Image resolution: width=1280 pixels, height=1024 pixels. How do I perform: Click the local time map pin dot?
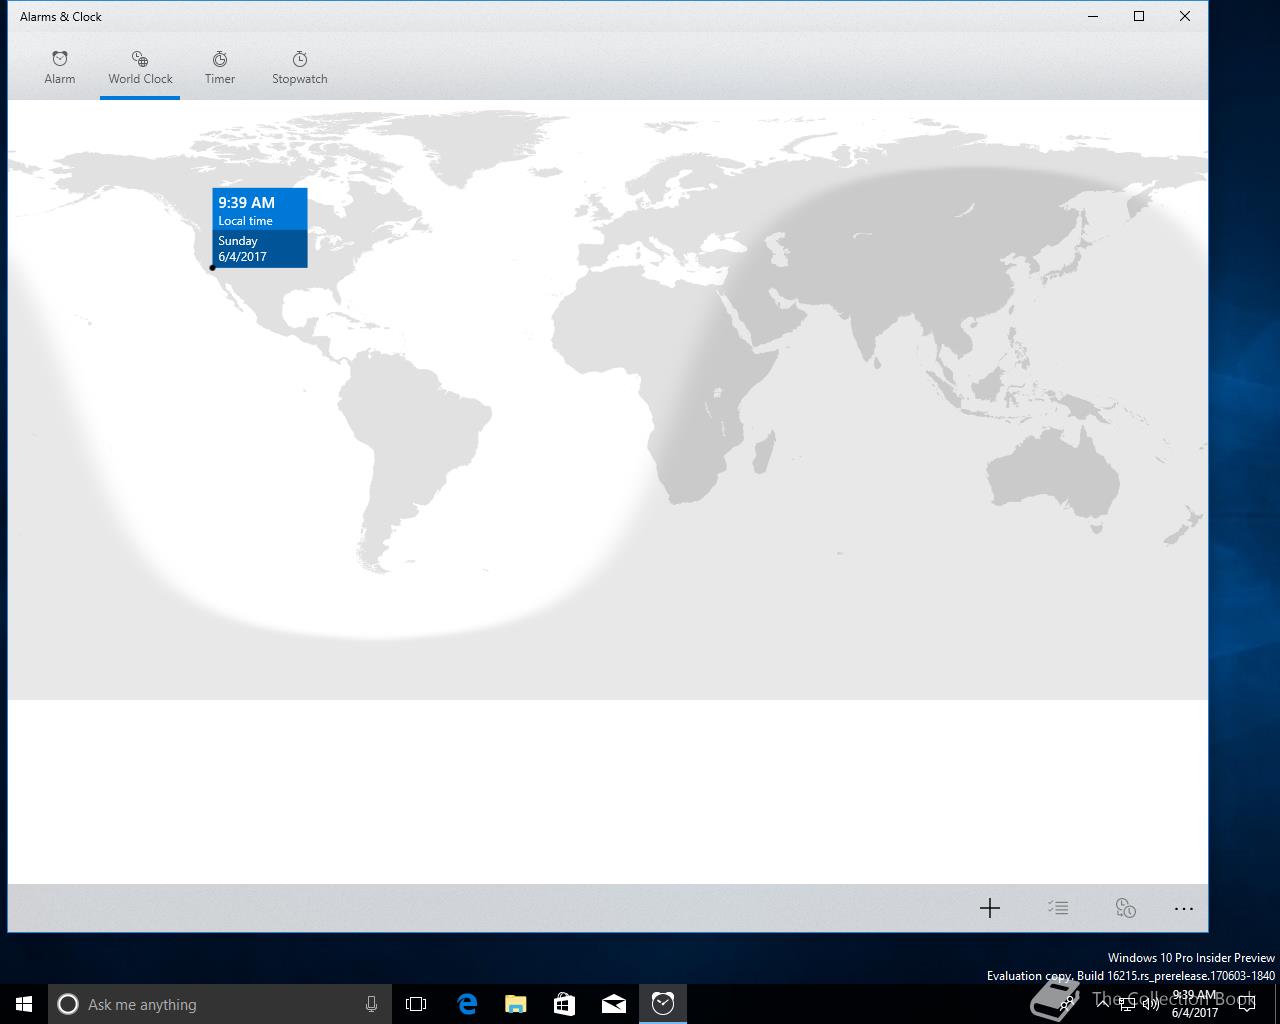pos(213,268)
